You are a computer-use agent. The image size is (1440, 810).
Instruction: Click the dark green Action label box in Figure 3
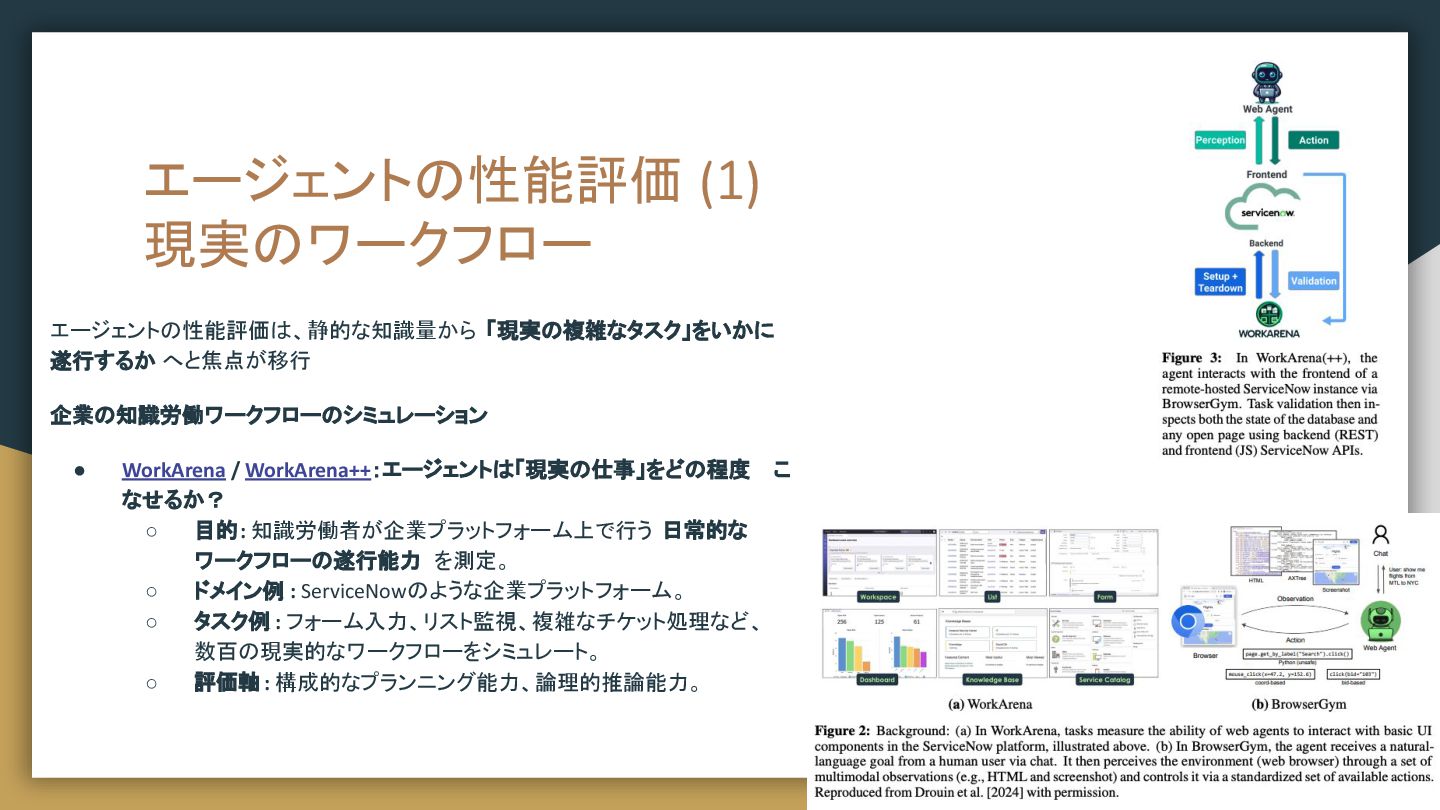[x=1313, y=140]
